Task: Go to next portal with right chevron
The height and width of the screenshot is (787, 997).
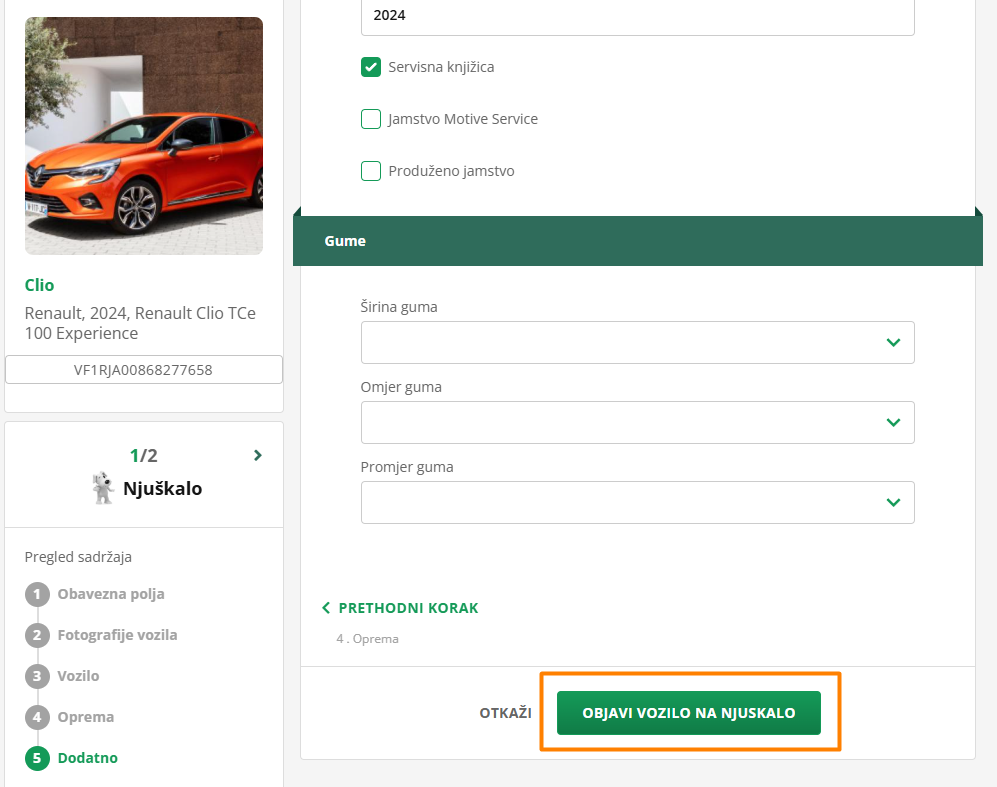Action: coord(258,456)
